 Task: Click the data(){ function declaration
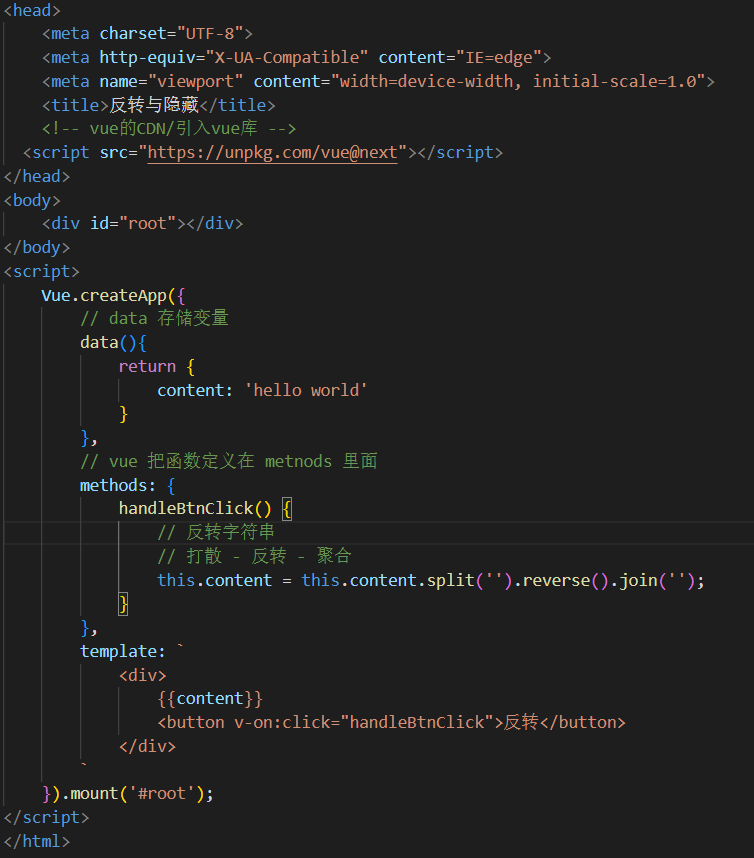point(113,343)
